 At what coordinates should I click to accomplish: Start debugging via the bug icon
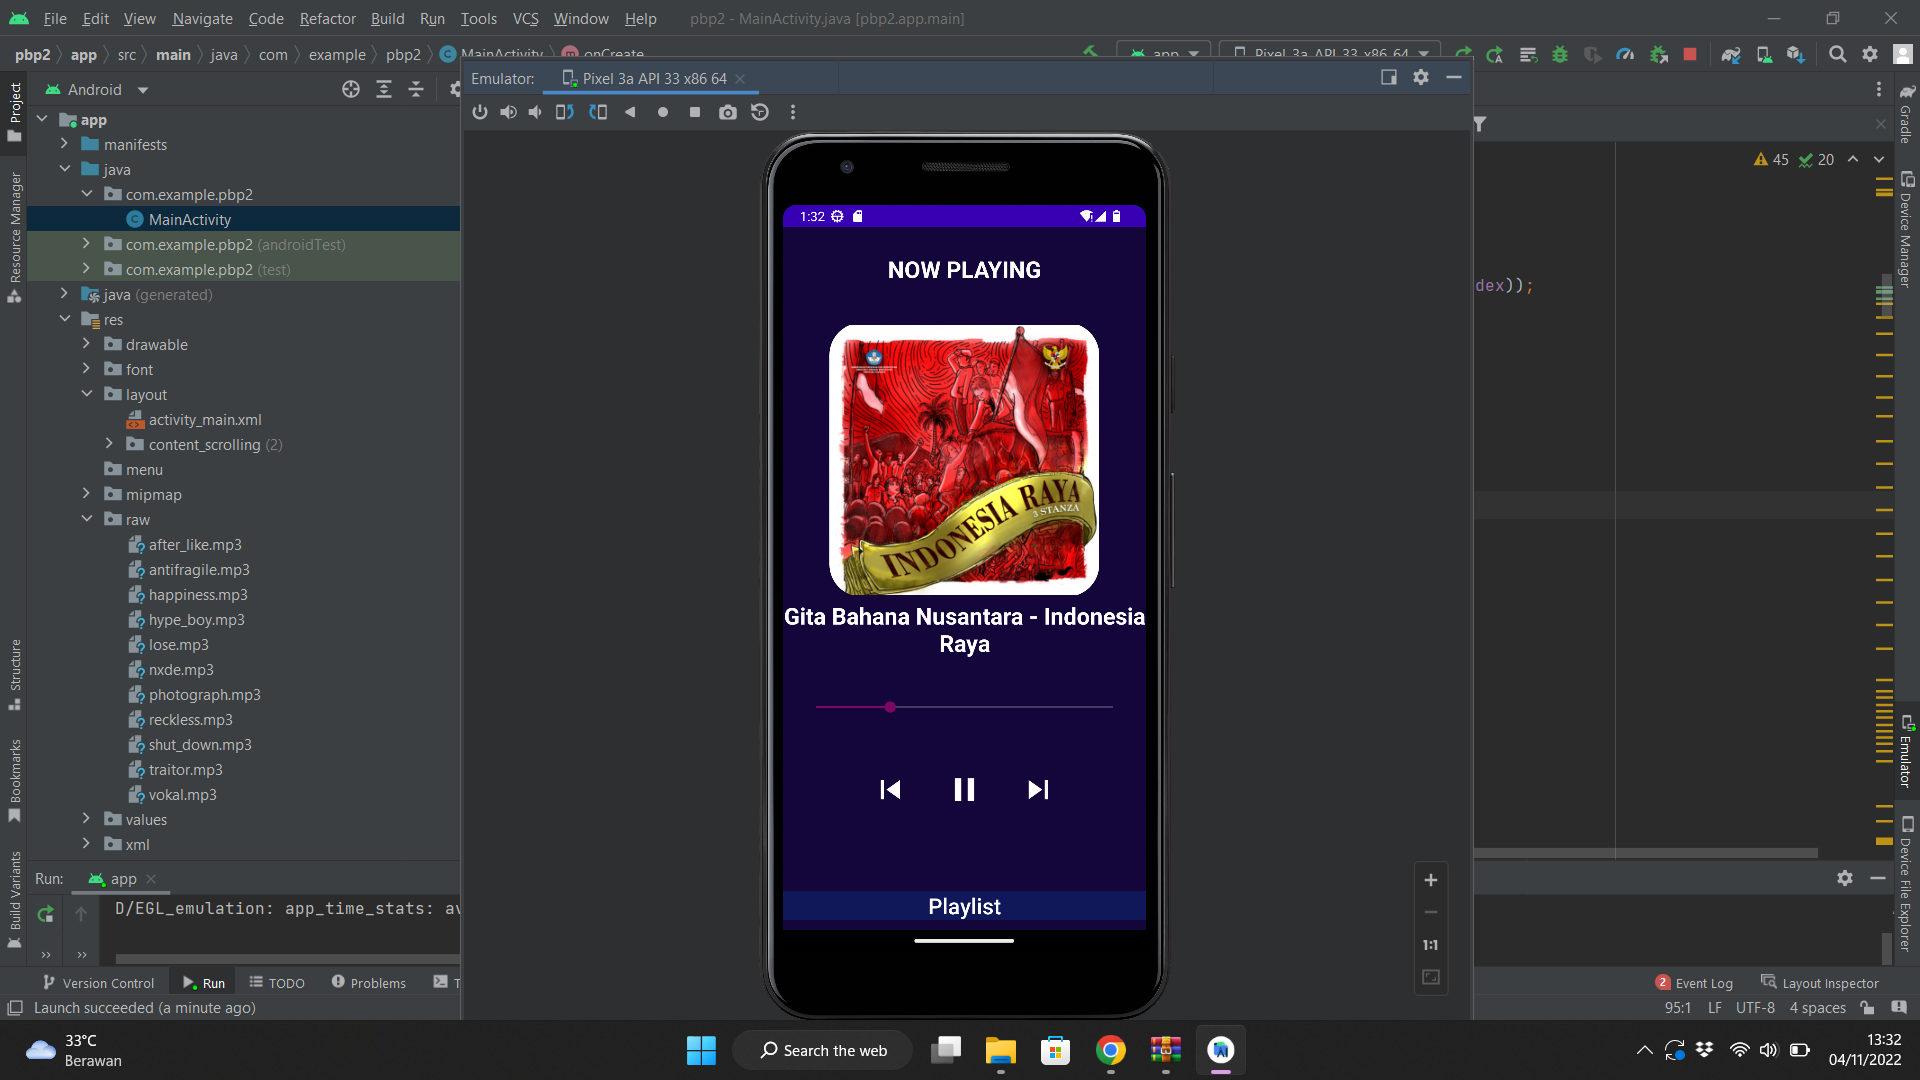pos(1561,55)
